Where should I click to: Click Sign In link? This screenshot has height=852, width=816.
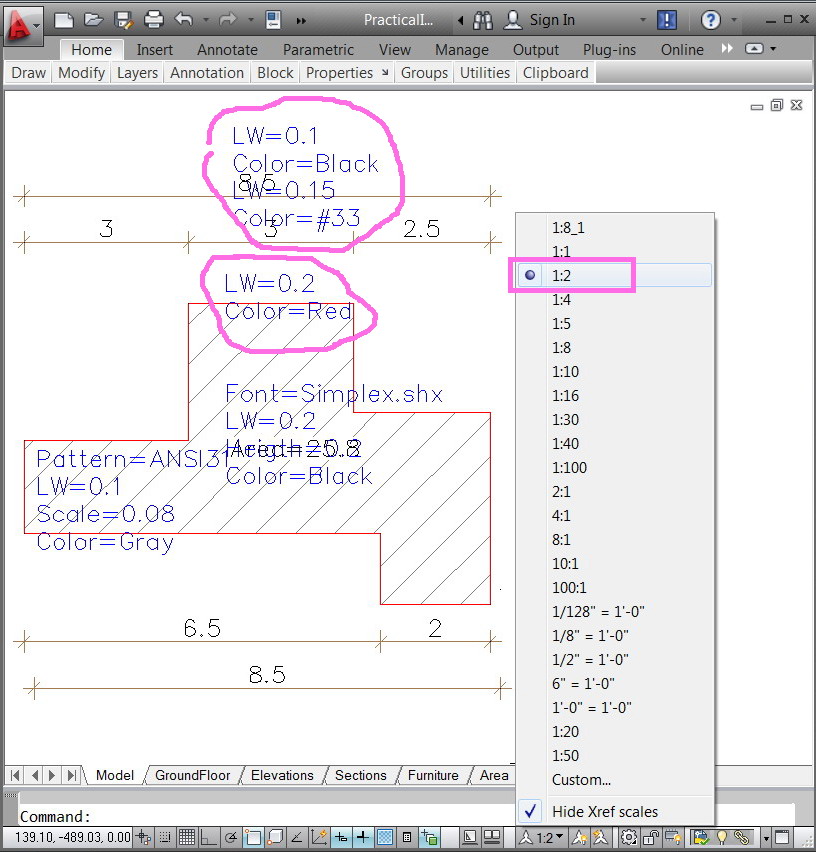[x=552, y=20]
